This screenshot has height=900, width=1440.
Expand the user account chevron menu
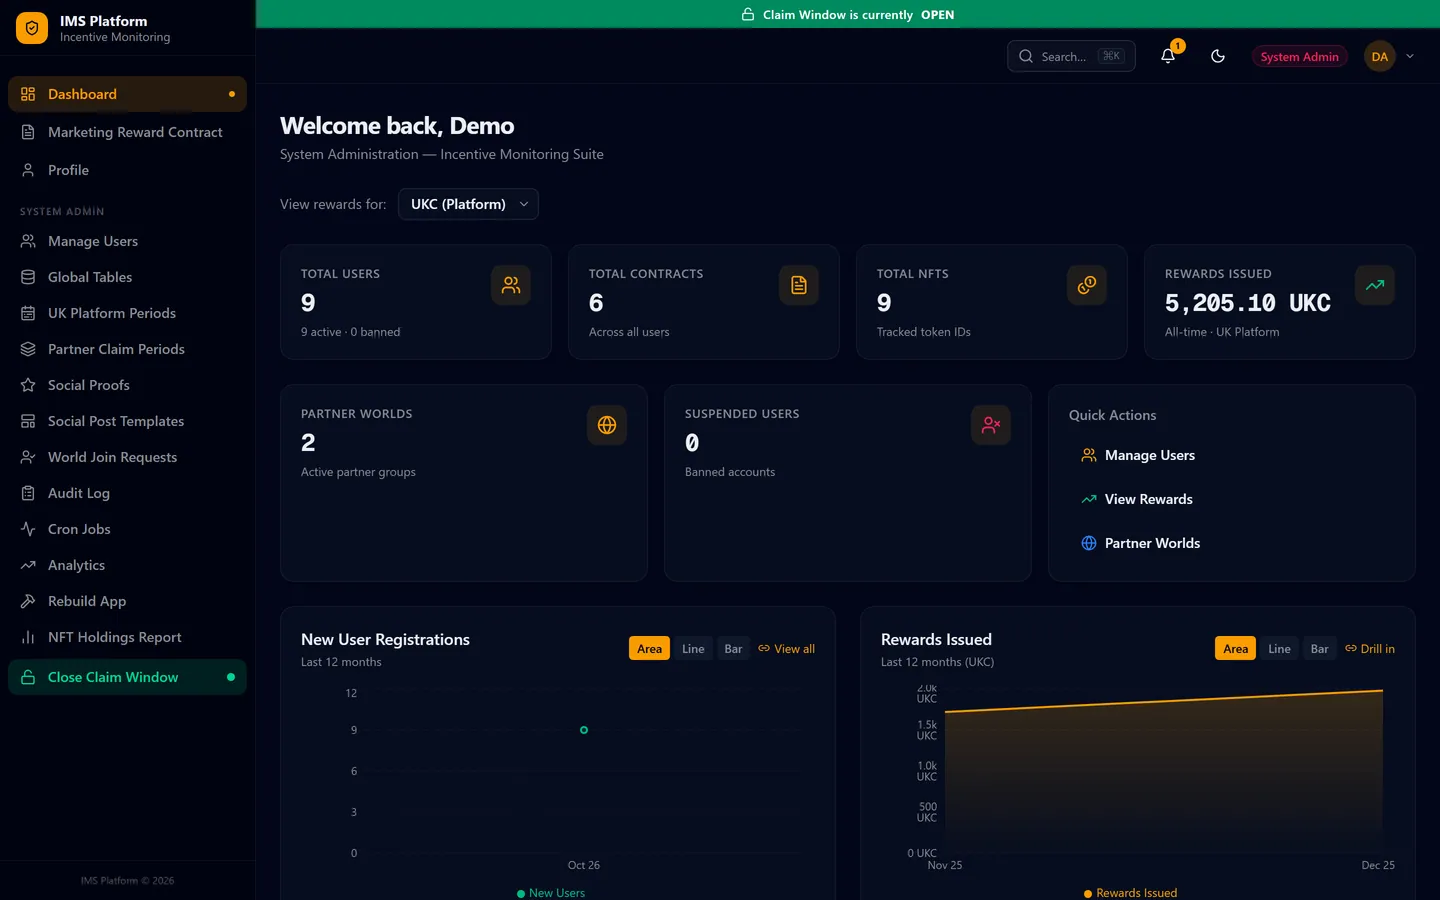1410,56
